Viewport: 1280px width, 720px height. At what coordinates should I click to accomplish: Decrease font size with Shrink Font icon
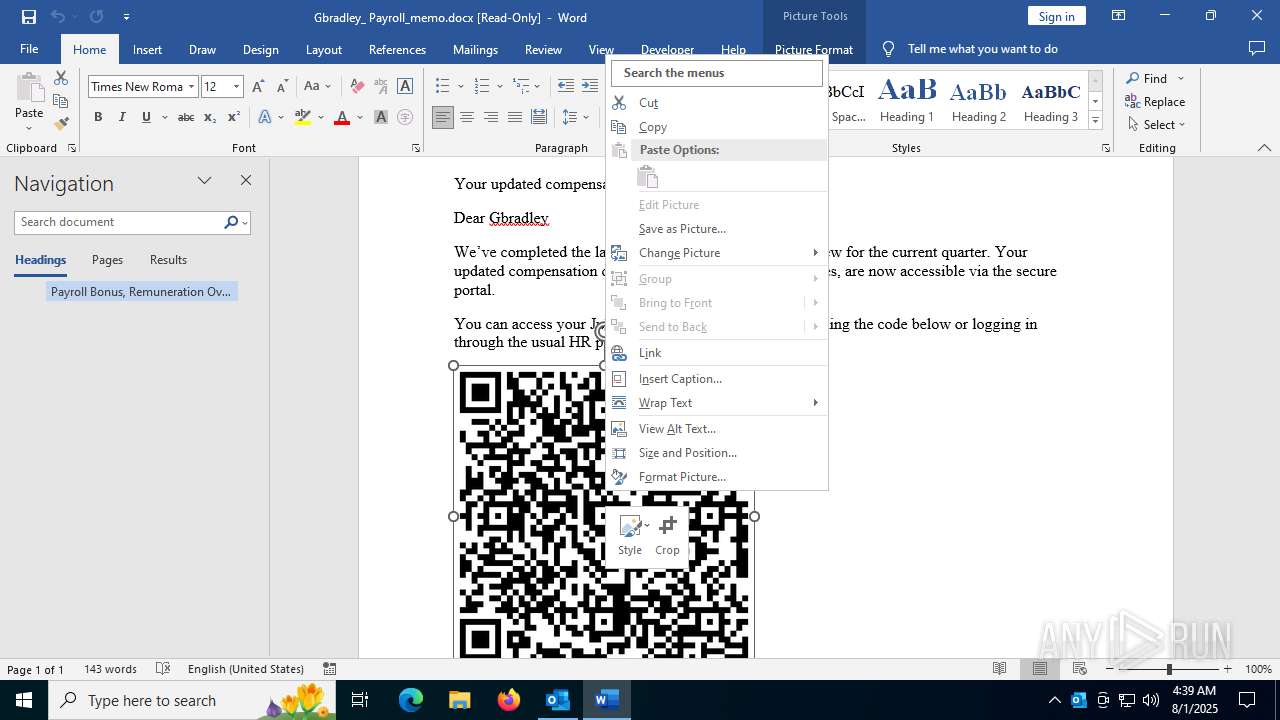(x=282, y=86)
